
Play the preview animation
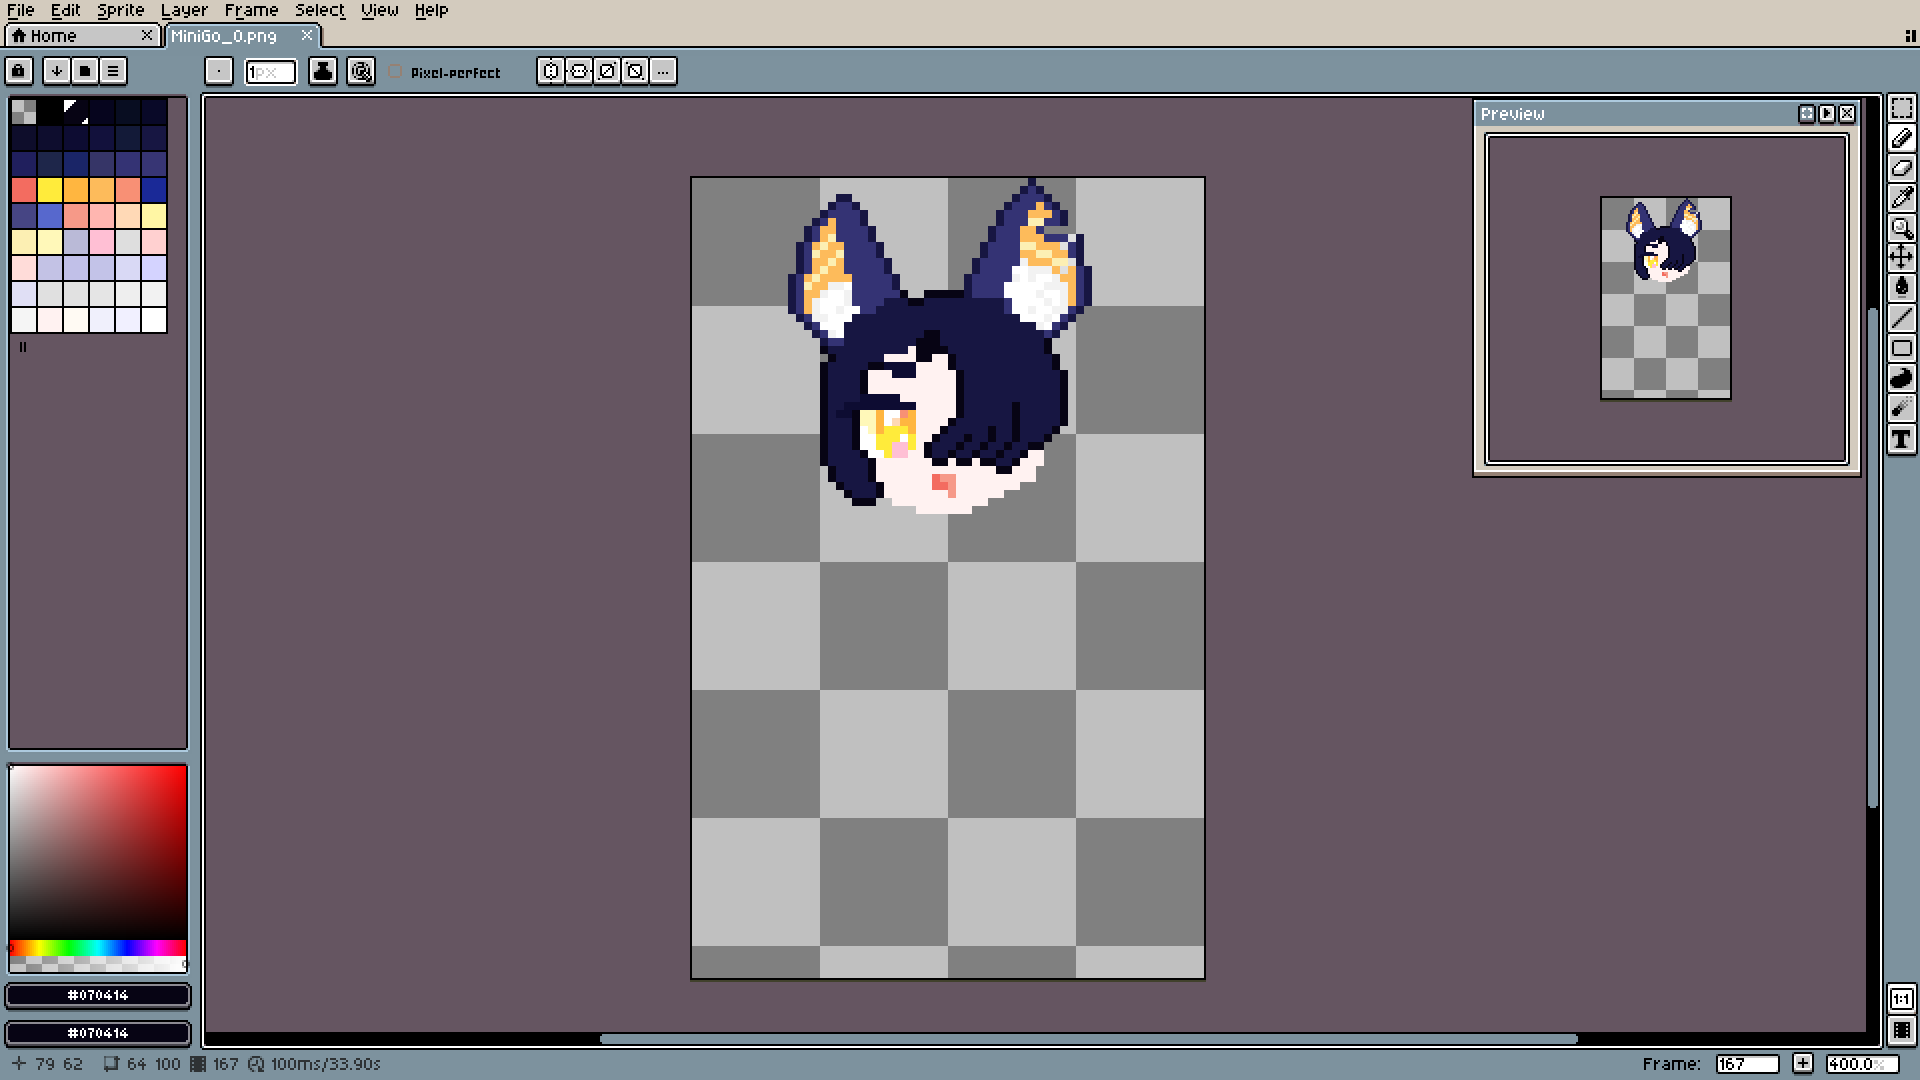(x=1827, y=114)
